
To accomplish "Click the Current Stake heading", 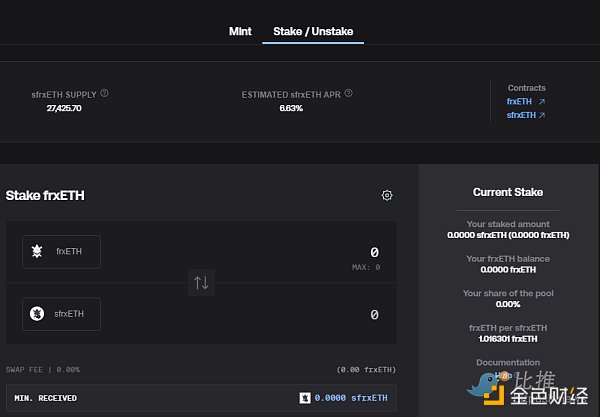I will coord(508,192).
